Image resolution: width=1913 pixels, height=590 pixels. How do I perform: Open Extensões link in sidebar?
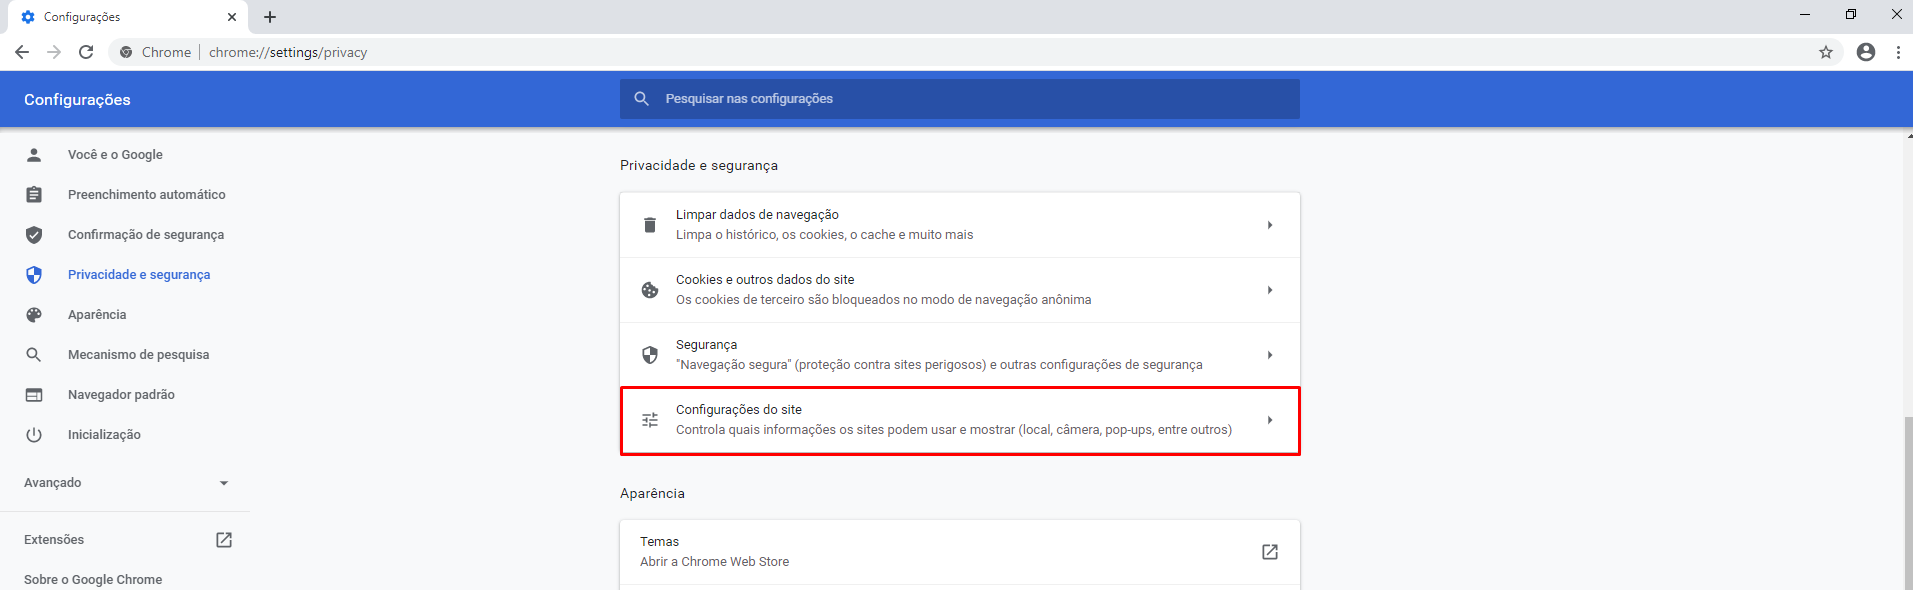click(54, 540)
